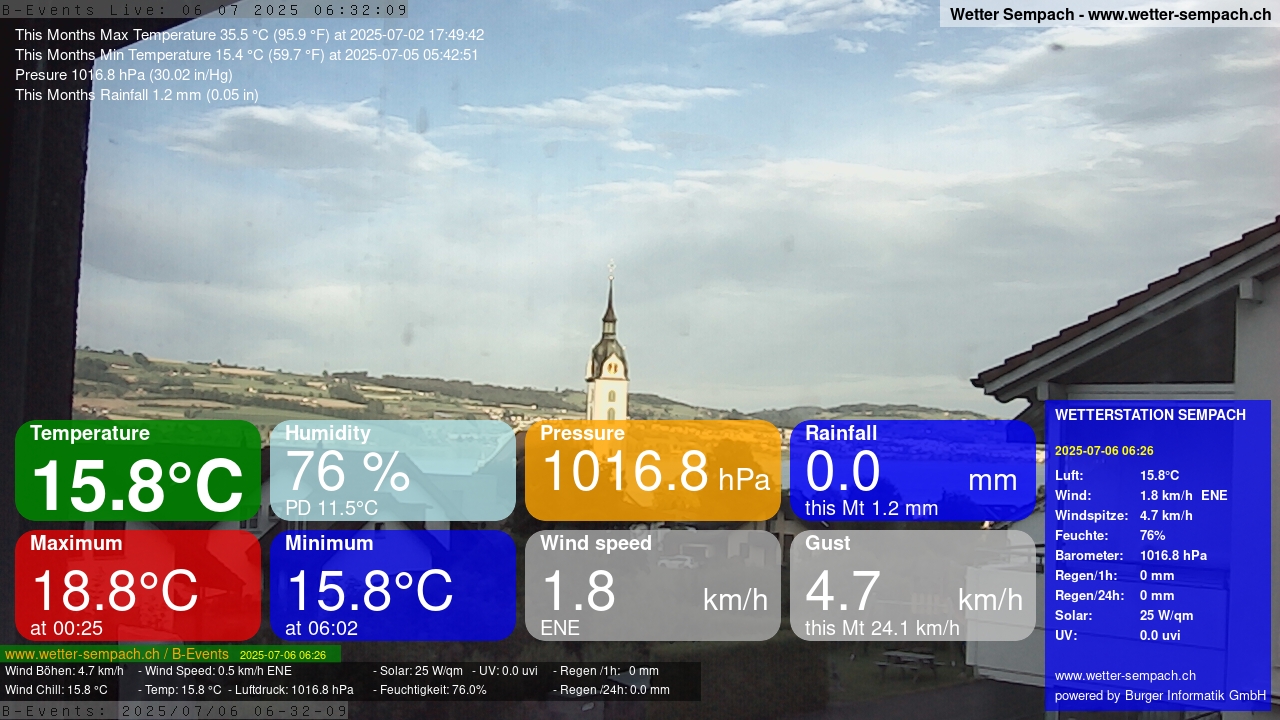Click the Minimum 15.8°C blue tile
1280x720 pixels.
click(393, 585)
